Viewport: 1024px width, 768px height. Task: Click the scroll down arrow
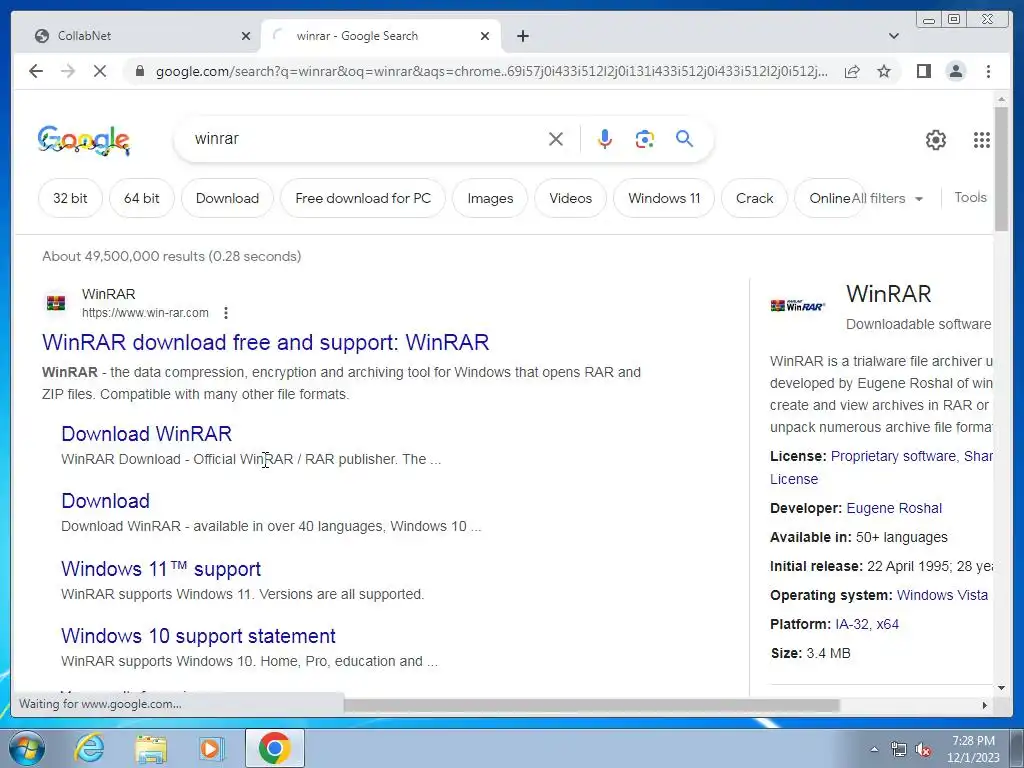(x=1001, y=687)
